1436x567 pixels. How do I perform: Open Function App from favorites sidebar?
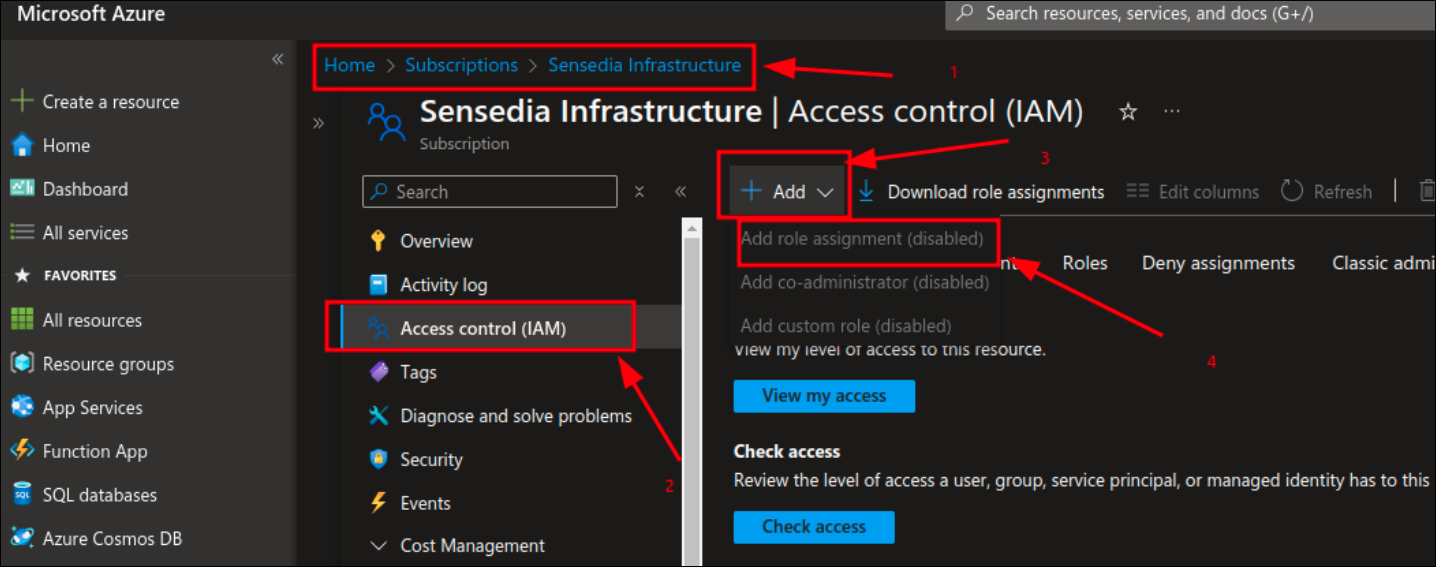coord(94,451)
